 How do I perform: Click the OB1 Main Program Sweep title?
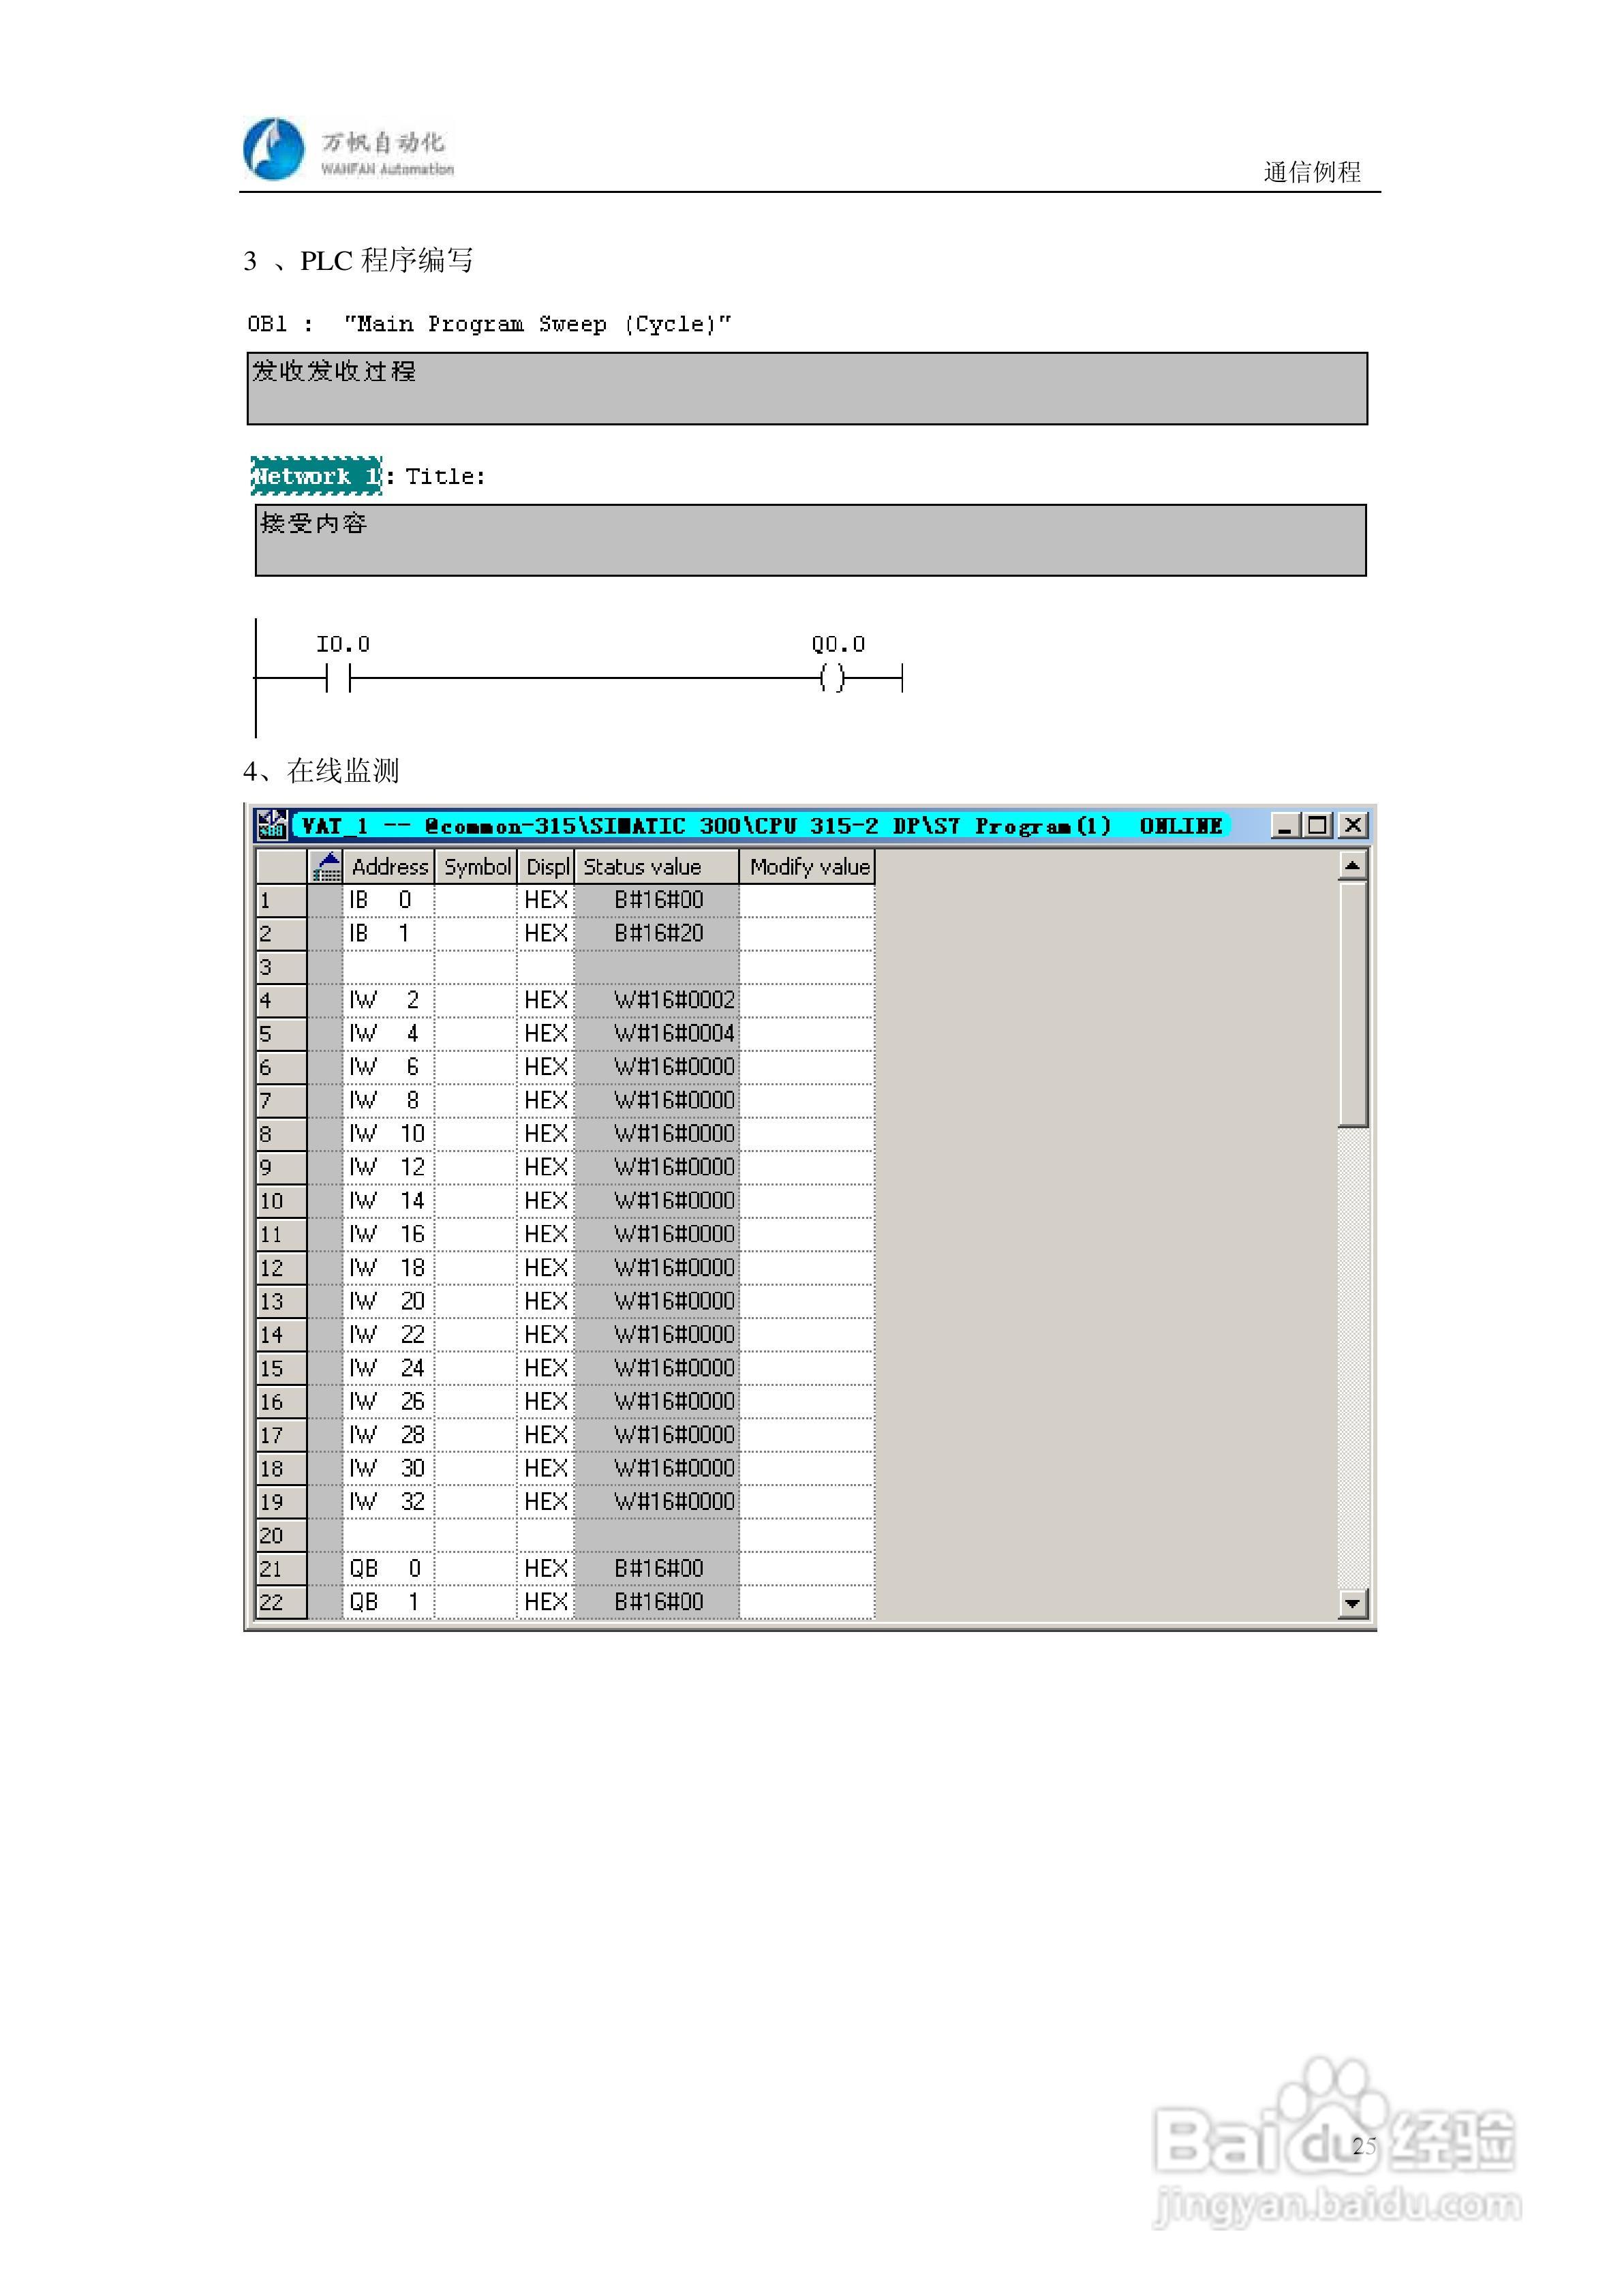click(x=489, y=324)
